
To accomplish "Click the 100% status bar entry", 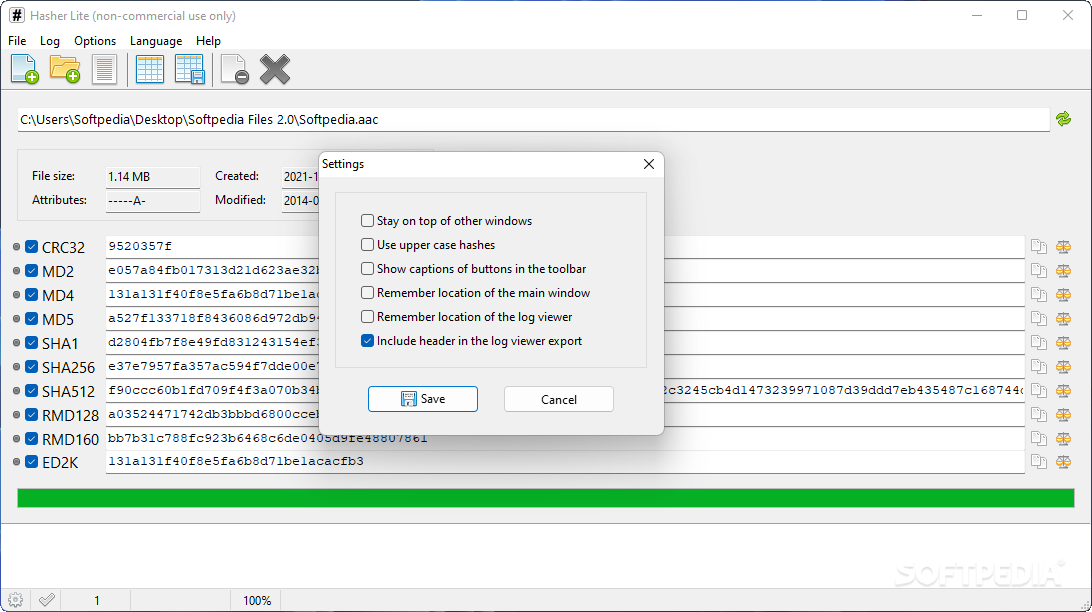I will [x=257, y=600].
